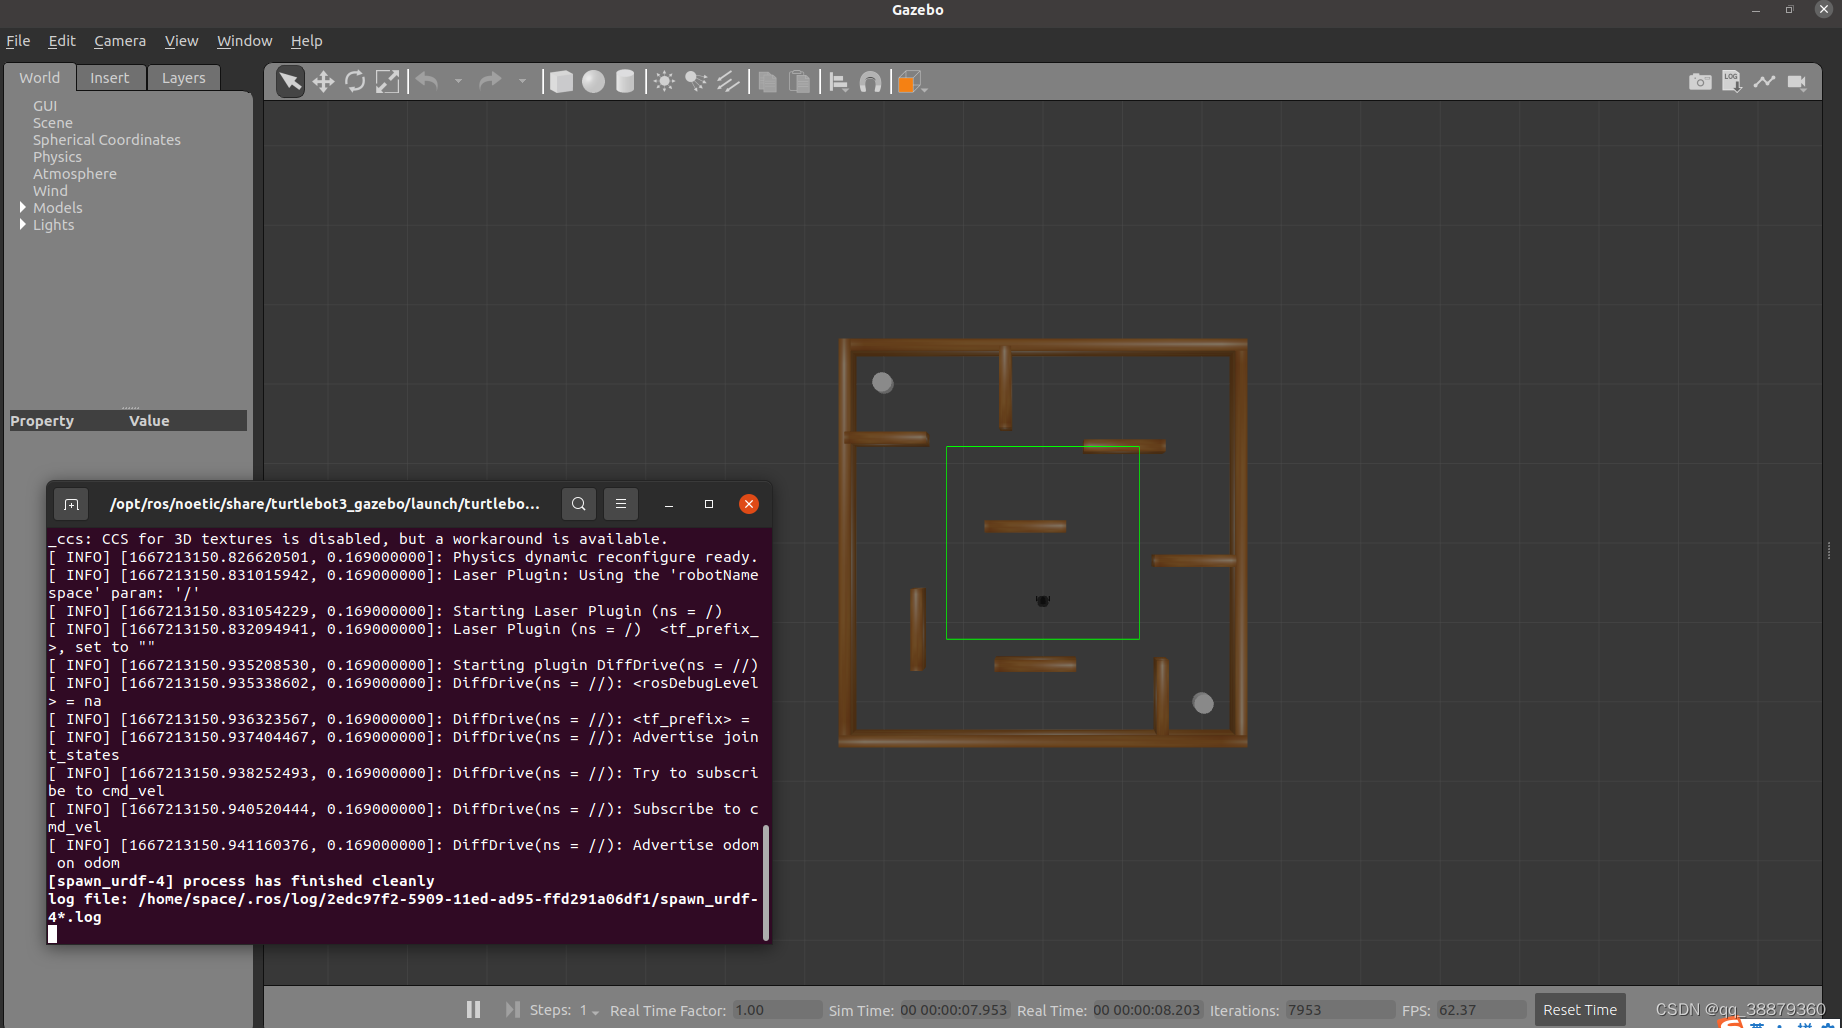Viewport: 1842px width, 1028px height.
Task: Insert a cylinder shape
Action: [625, 82]
